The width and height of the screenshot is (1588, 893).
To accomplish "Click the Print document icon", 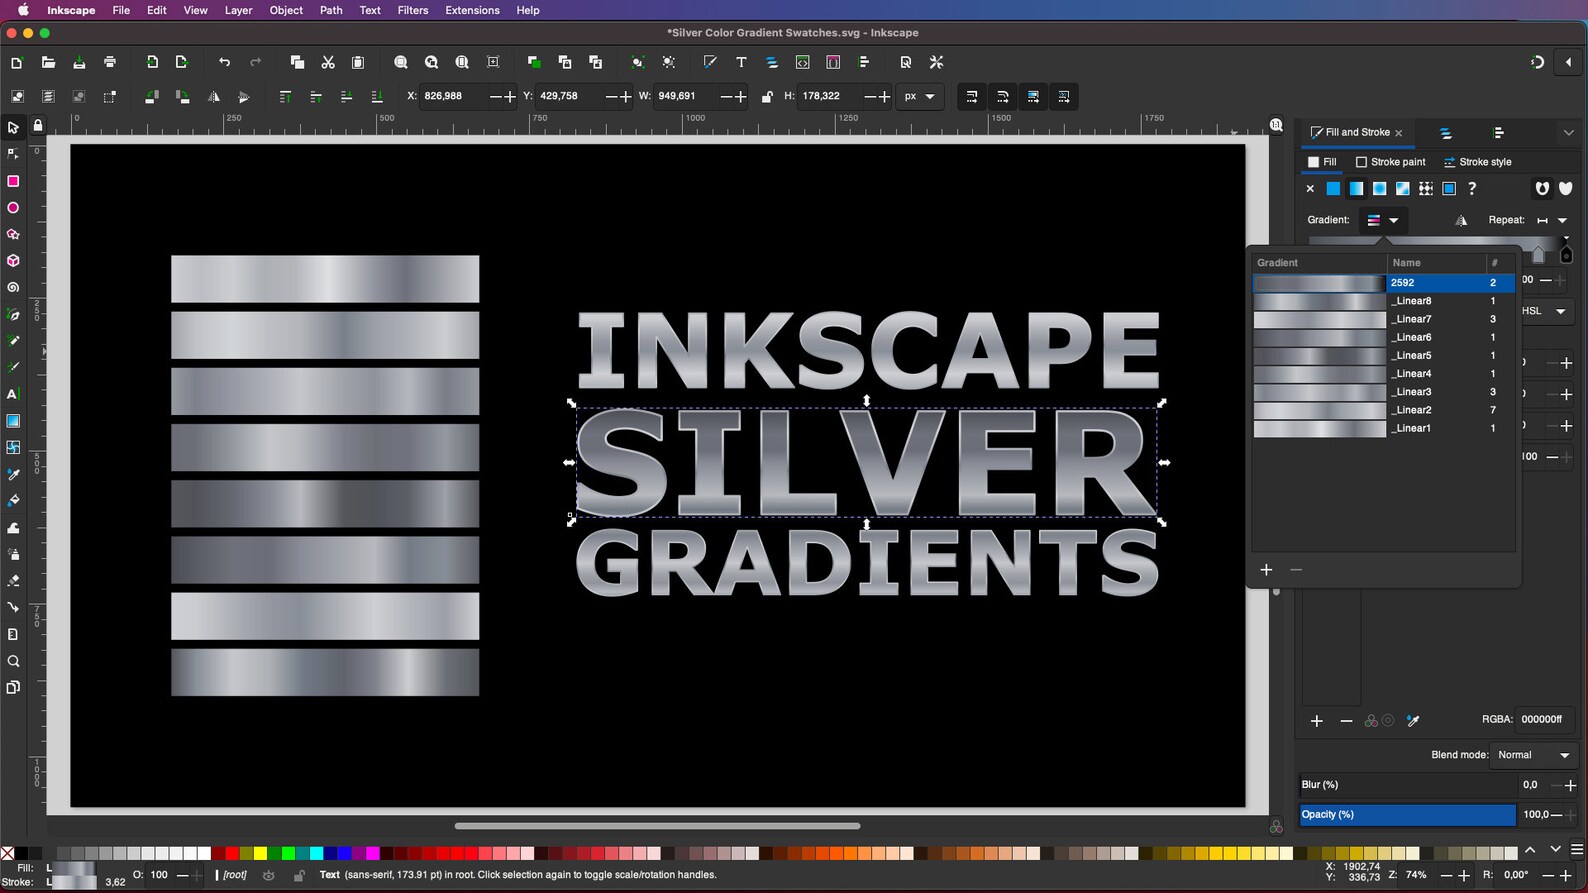I will pyautogui.click(x=110, y=62).
